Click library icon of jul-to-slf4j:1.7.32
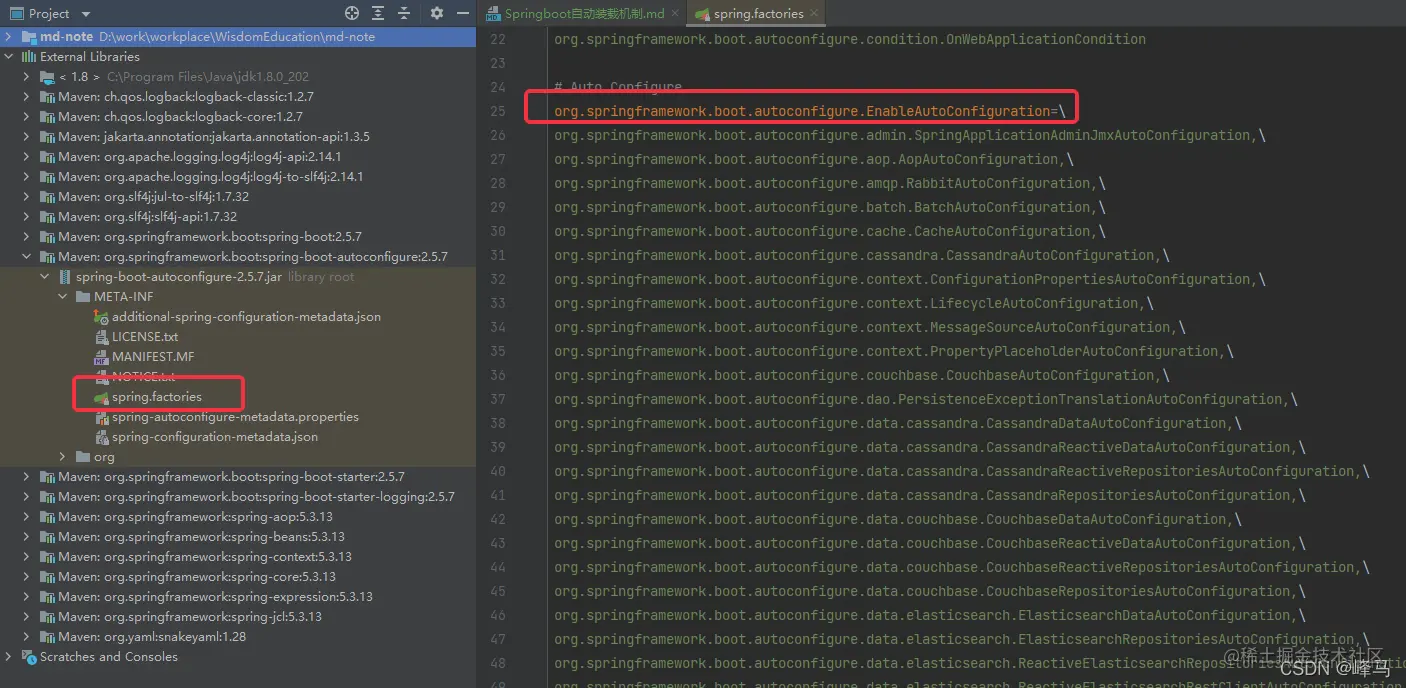1406x688 pixels. tap(47, 197)
